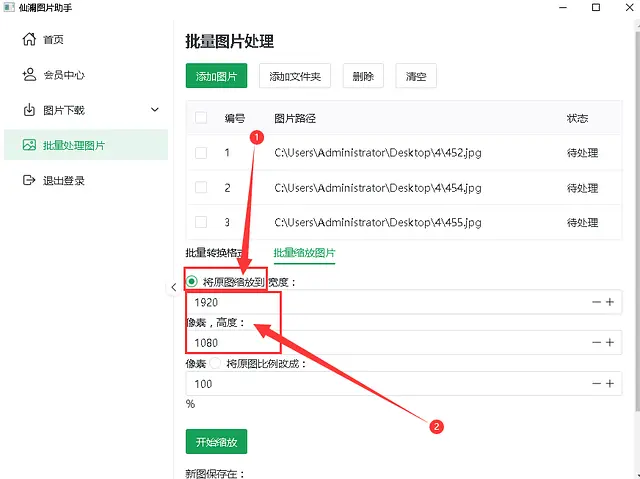
Task: Check the box for 454.jpg row
Action: point(201,188)
